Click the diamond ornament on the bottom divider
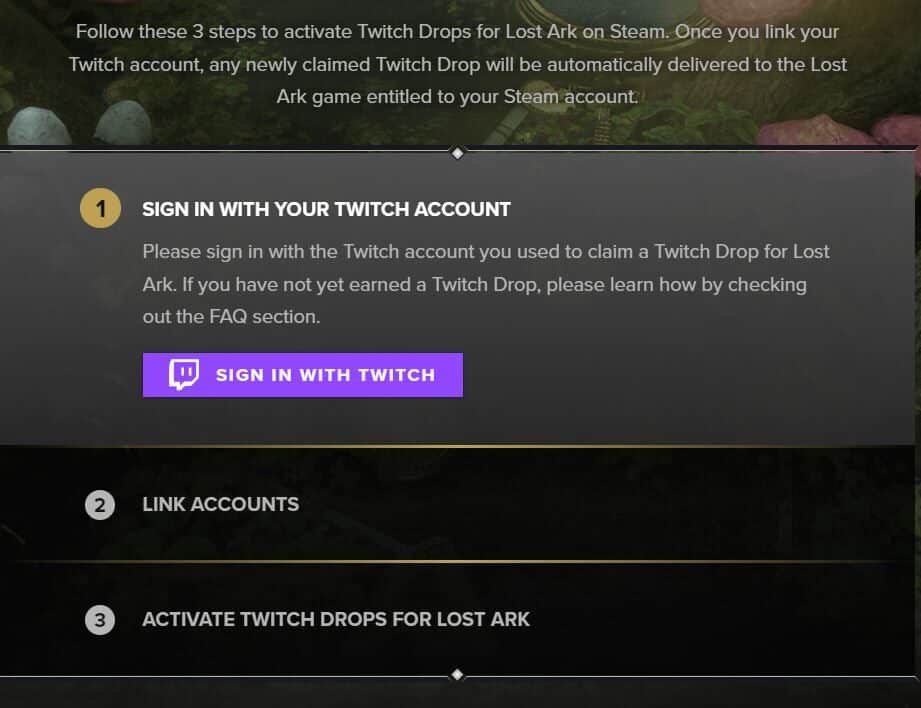921x708 pixels. tap(457, 675)
